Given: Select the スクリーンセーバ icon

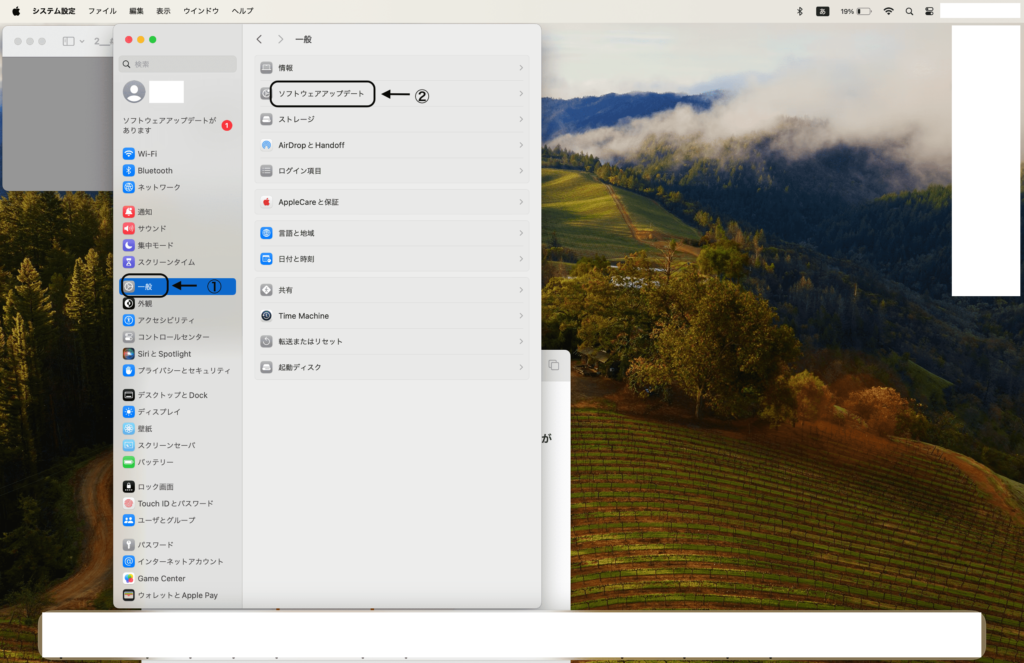Looking at the screenshot, I should pyautogui.click(x=129, y=445).
